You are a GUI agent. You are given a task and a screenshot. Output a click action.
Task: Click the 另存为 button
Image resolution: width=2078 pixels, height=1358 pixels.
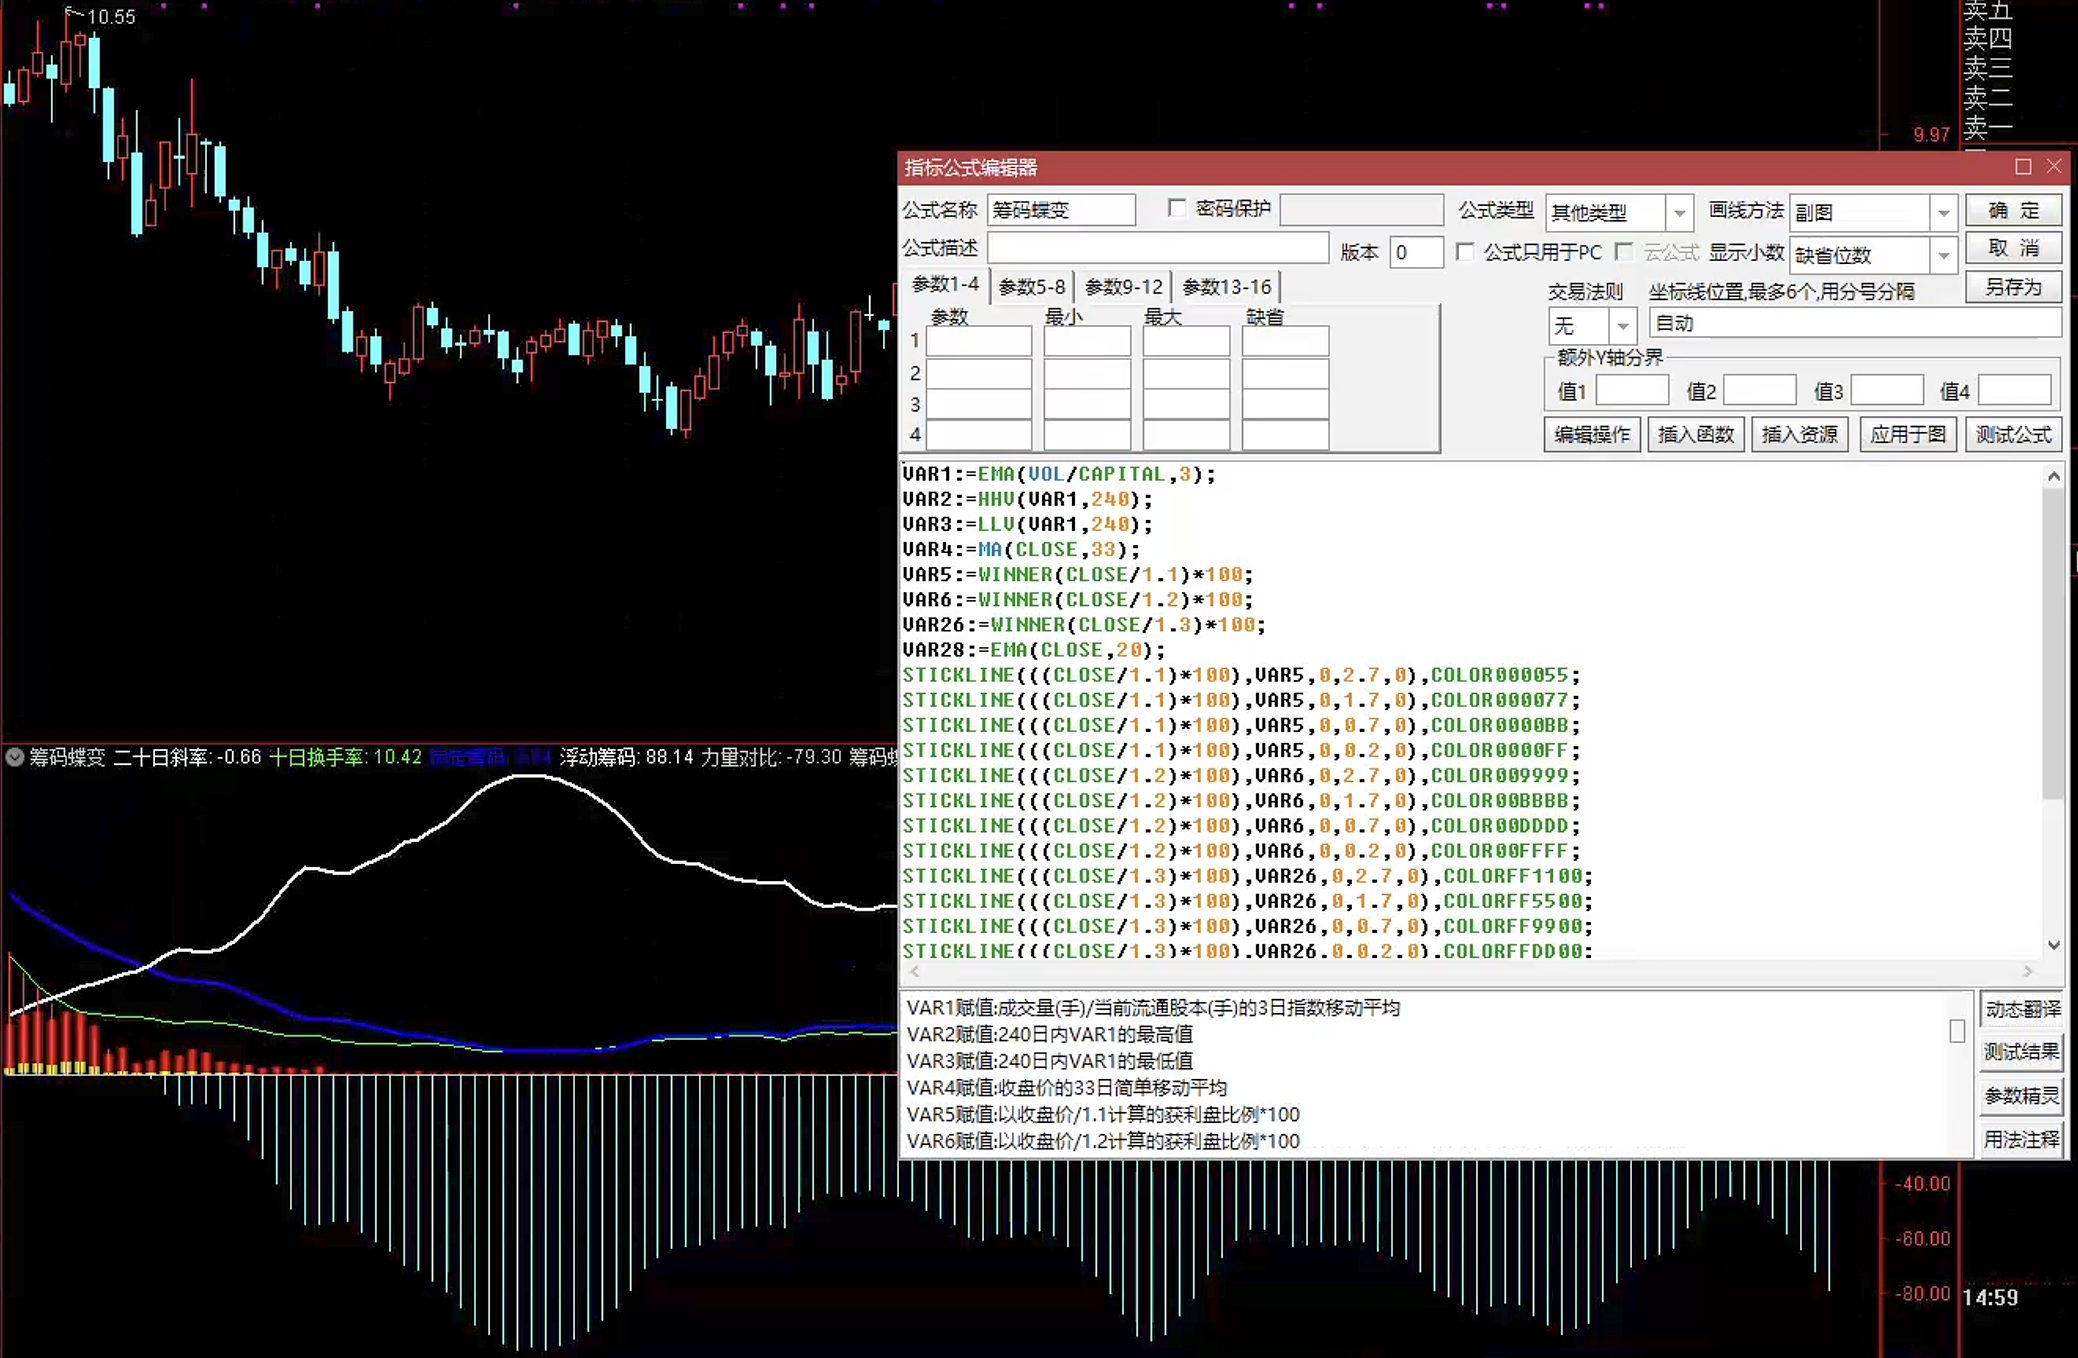[2013, 287]
